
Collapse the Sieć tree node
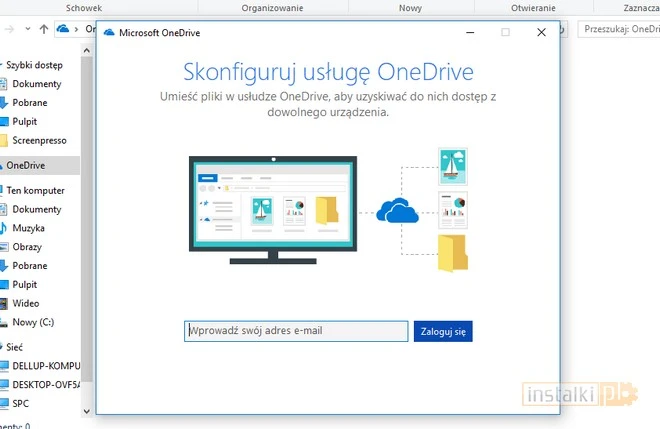point(2,346)
